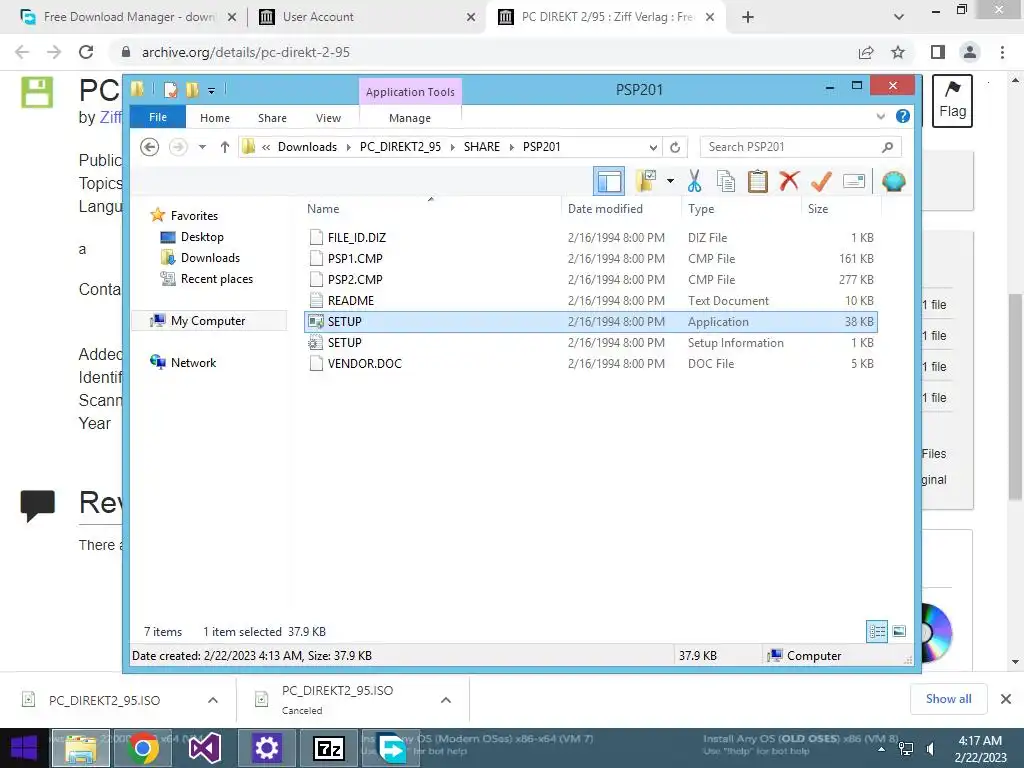This screenshot has height=768, width=1024.
Task: Click SHARE in the address breadcrumb
Action: click(481, 147)
